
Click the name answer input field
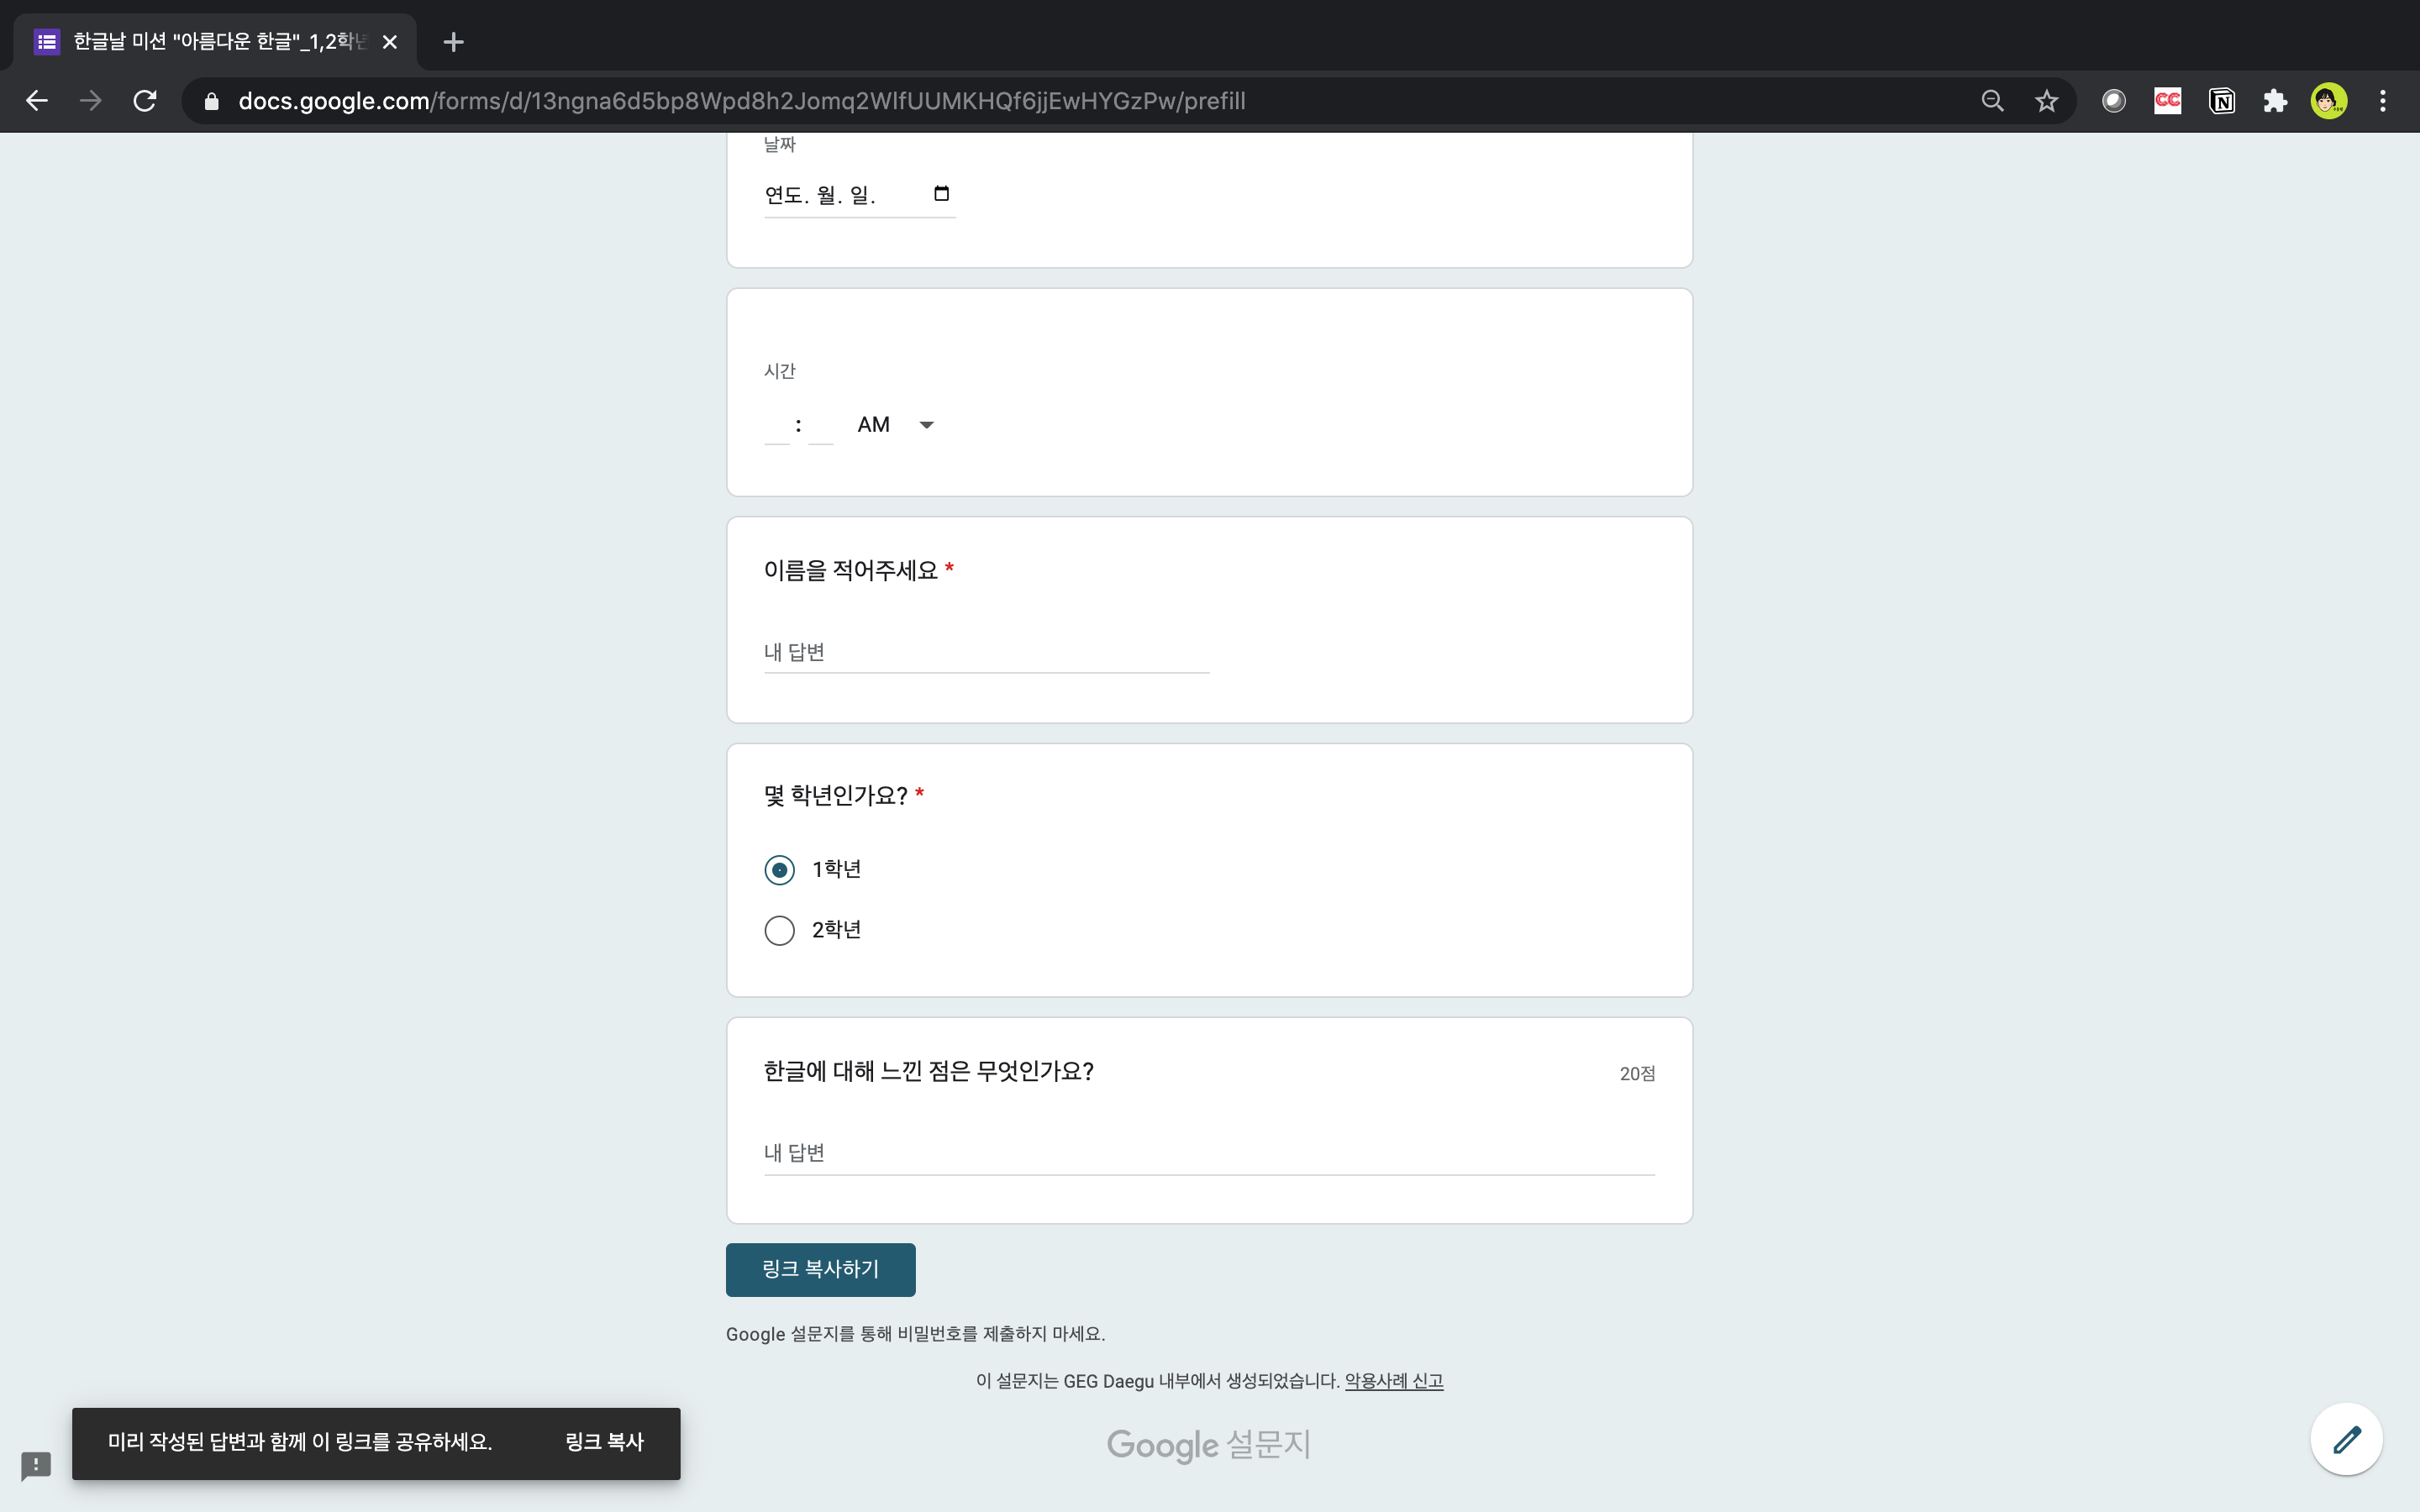coord(986,652)
